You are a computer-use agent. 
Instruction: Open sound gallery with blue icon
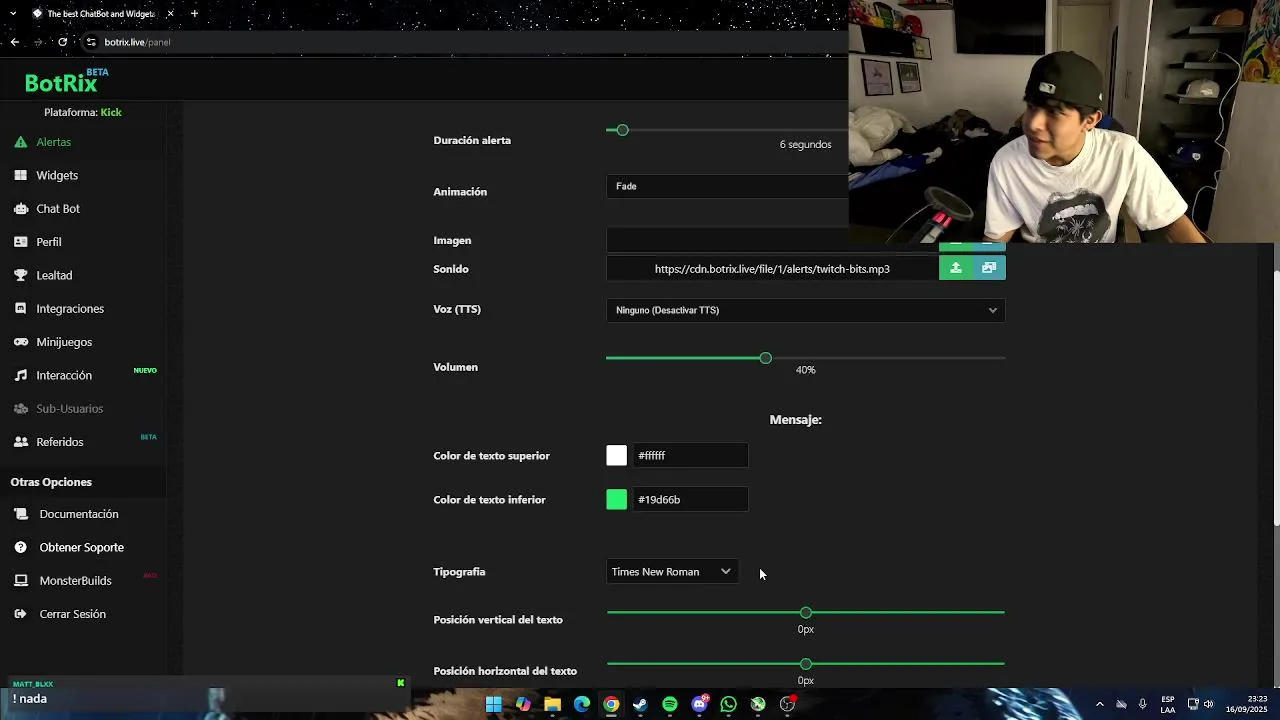pos(989,268)
